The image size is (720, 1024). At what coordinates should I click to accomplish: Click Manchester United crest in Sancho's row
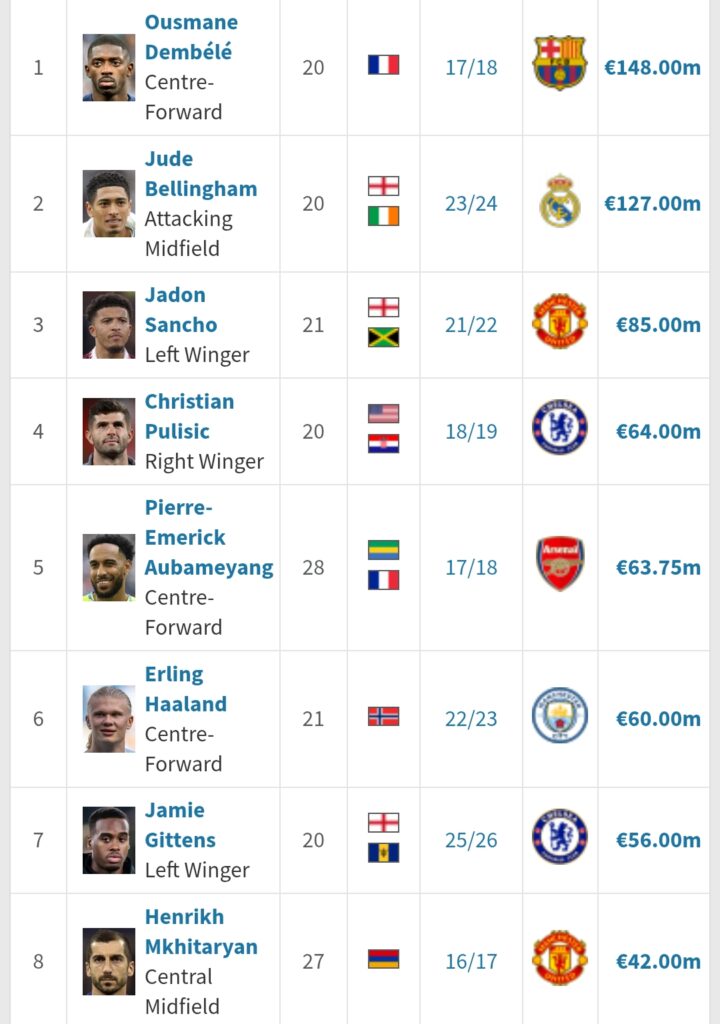coord(559,322)
